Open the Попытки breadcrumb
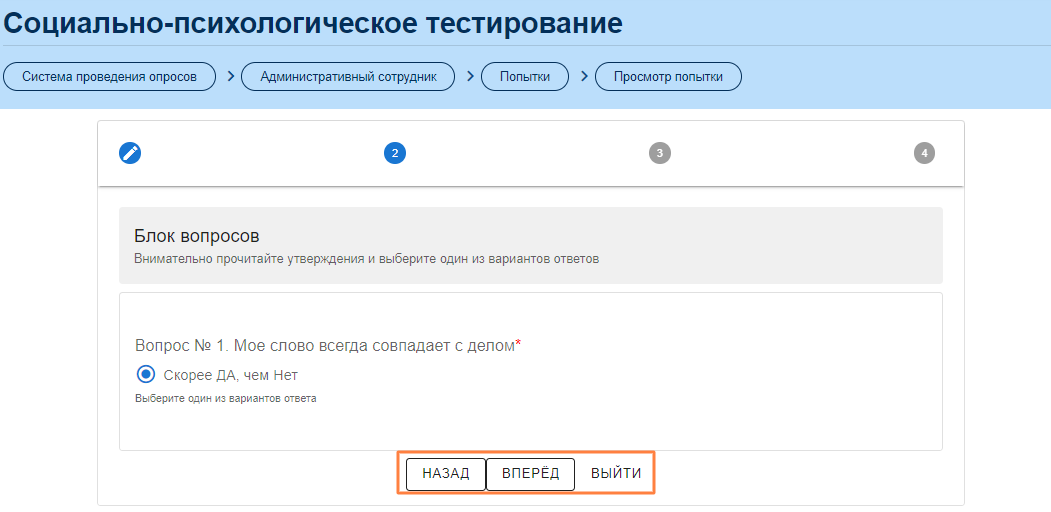The width and height of the screenshot is (1051, 512). (x=525, y=77)
